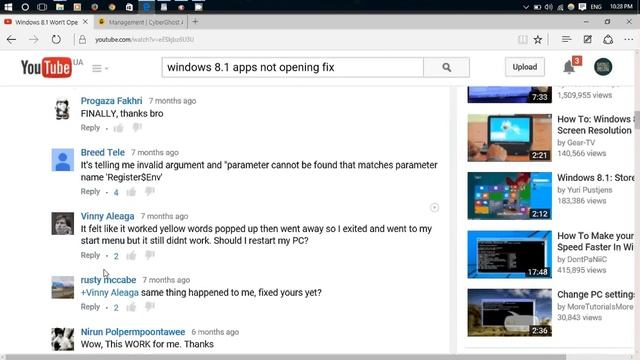Open the 2:21 Screen Resolution video thumbnail

pos(509,138)
